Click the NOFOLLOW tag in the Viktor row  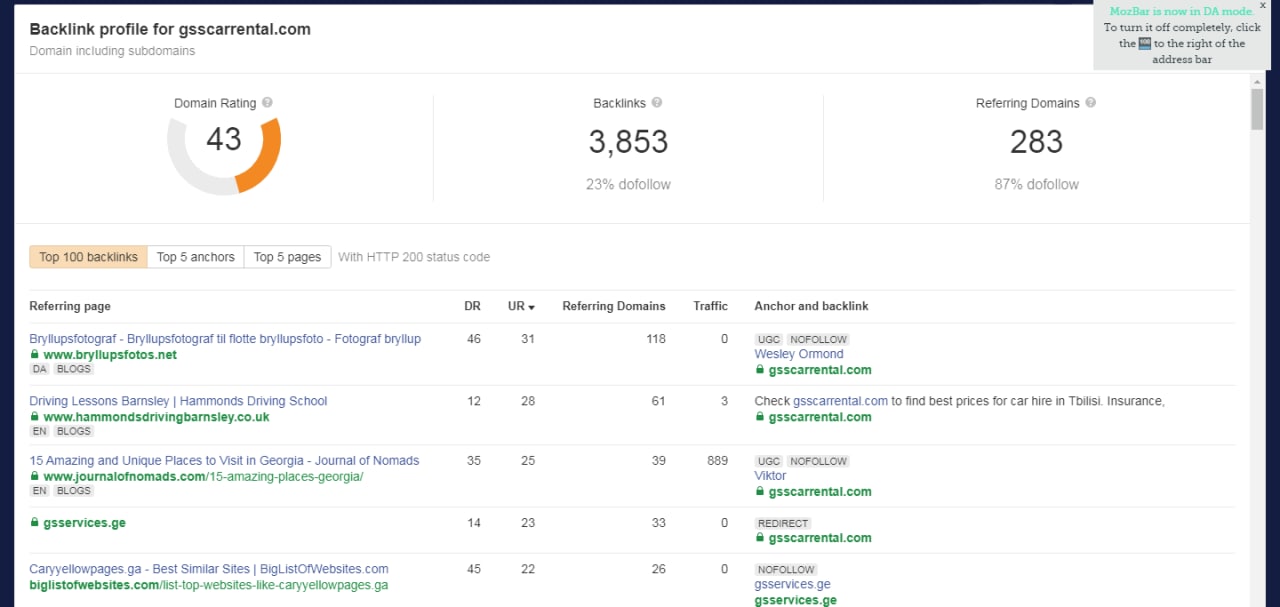coord(817,461)
